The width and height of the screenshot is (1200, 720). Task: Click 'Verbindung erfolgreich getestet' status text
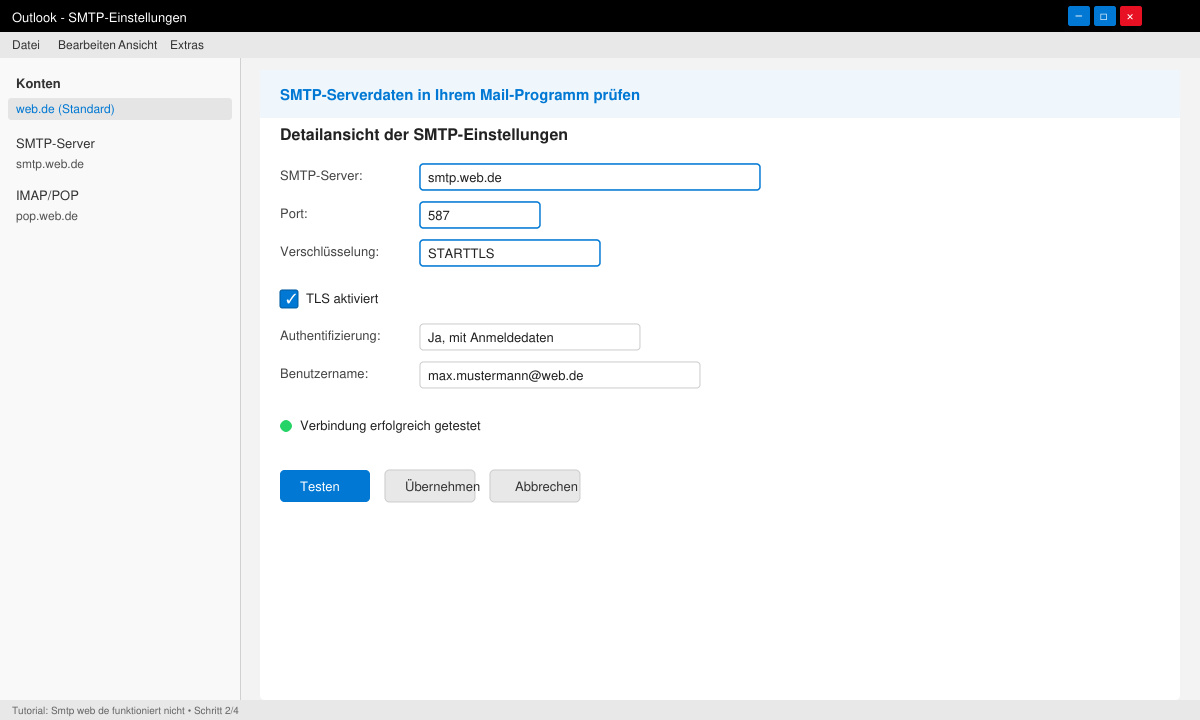coord(390,426)
